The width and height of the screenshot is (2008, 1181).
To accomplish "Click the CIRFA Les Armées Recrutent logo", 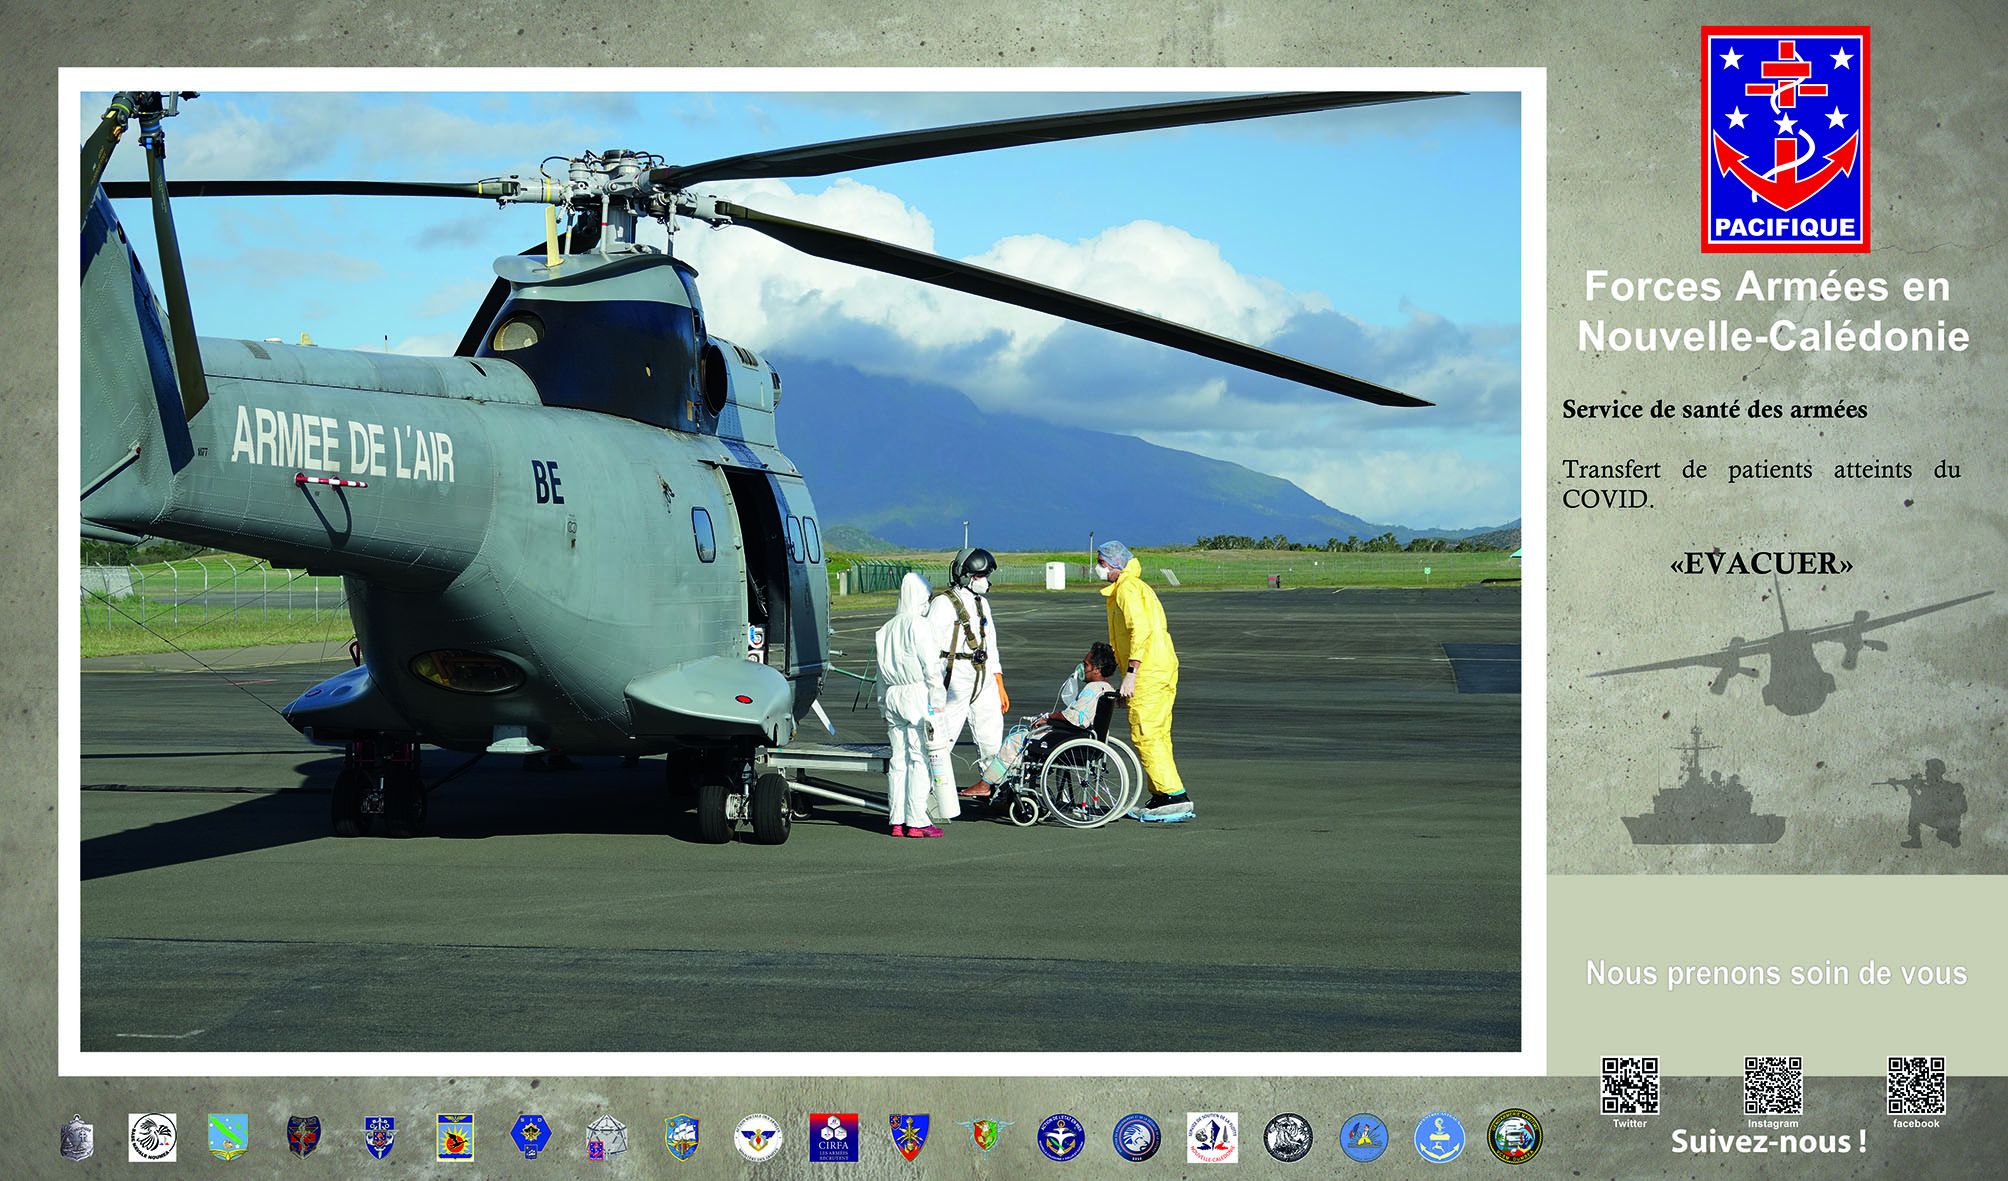I will (x=833, y=1138).
